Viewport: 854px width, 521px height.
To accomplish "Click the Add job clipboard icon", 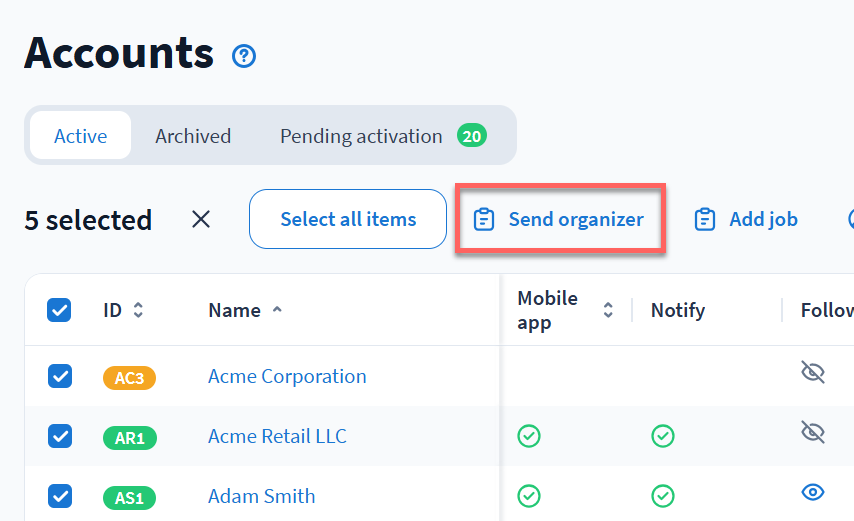I will [705, 219].
